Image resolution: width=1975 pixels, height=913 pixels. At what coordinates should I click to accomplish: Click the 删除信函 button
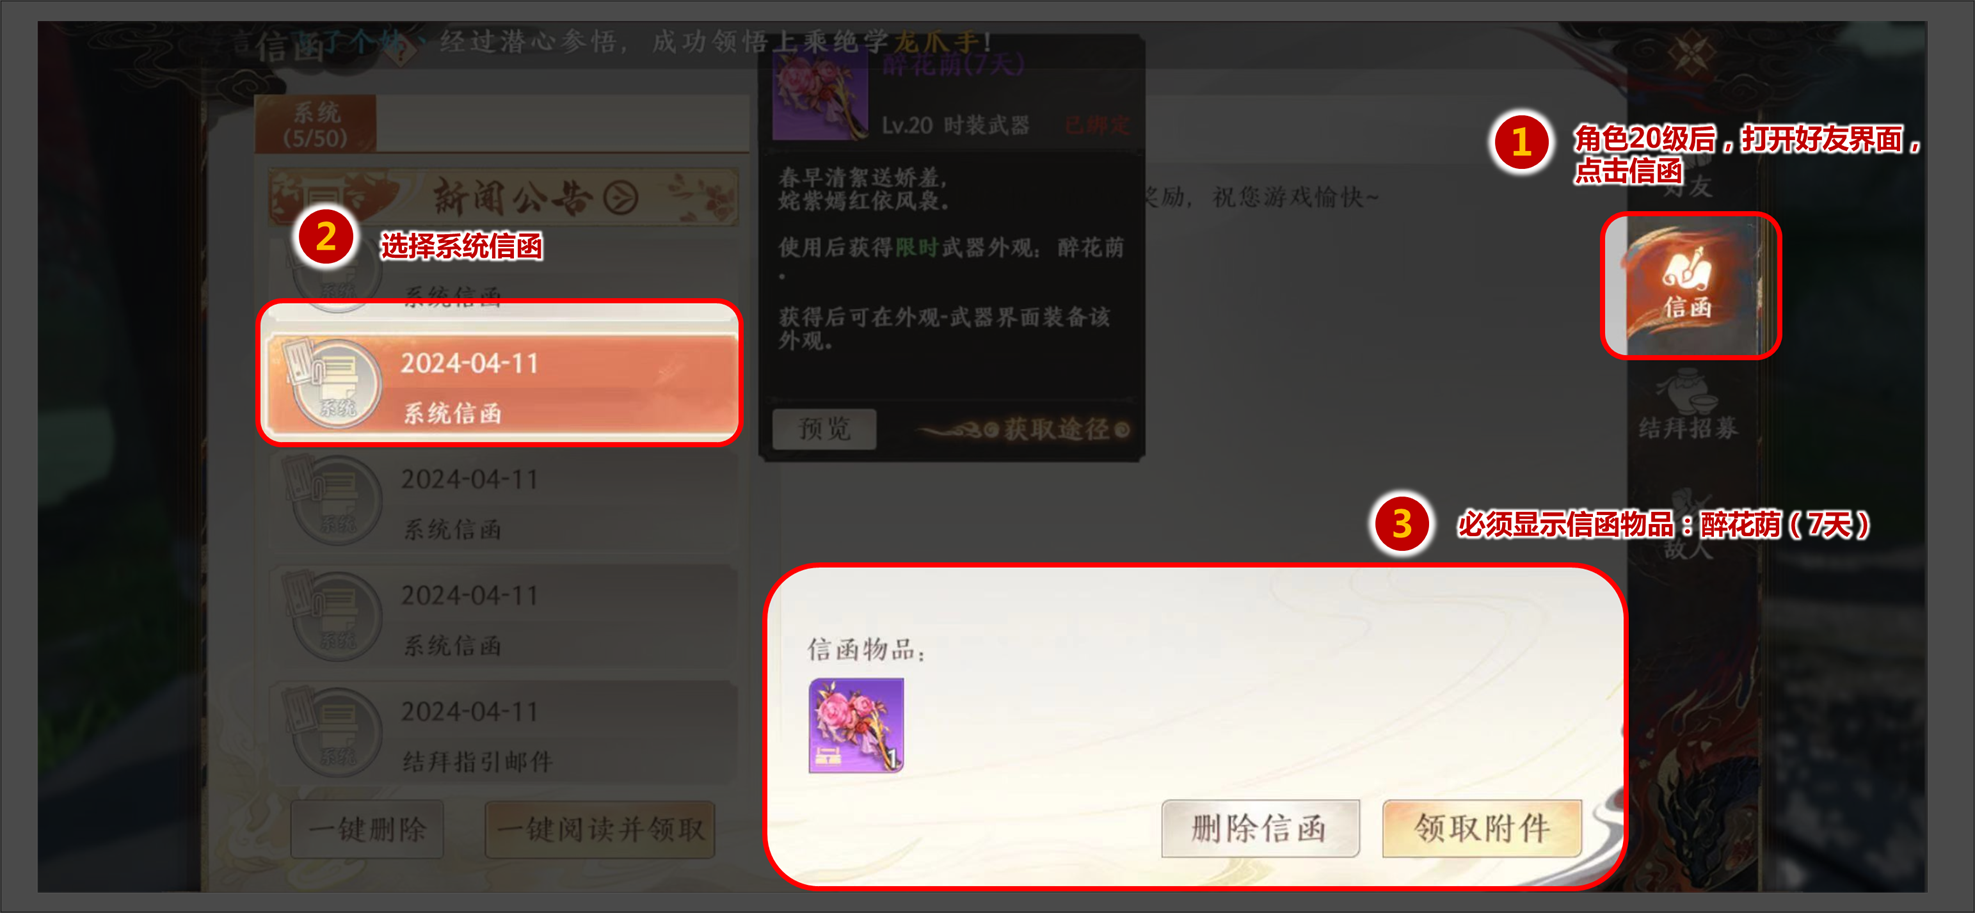click(1260, 829)
